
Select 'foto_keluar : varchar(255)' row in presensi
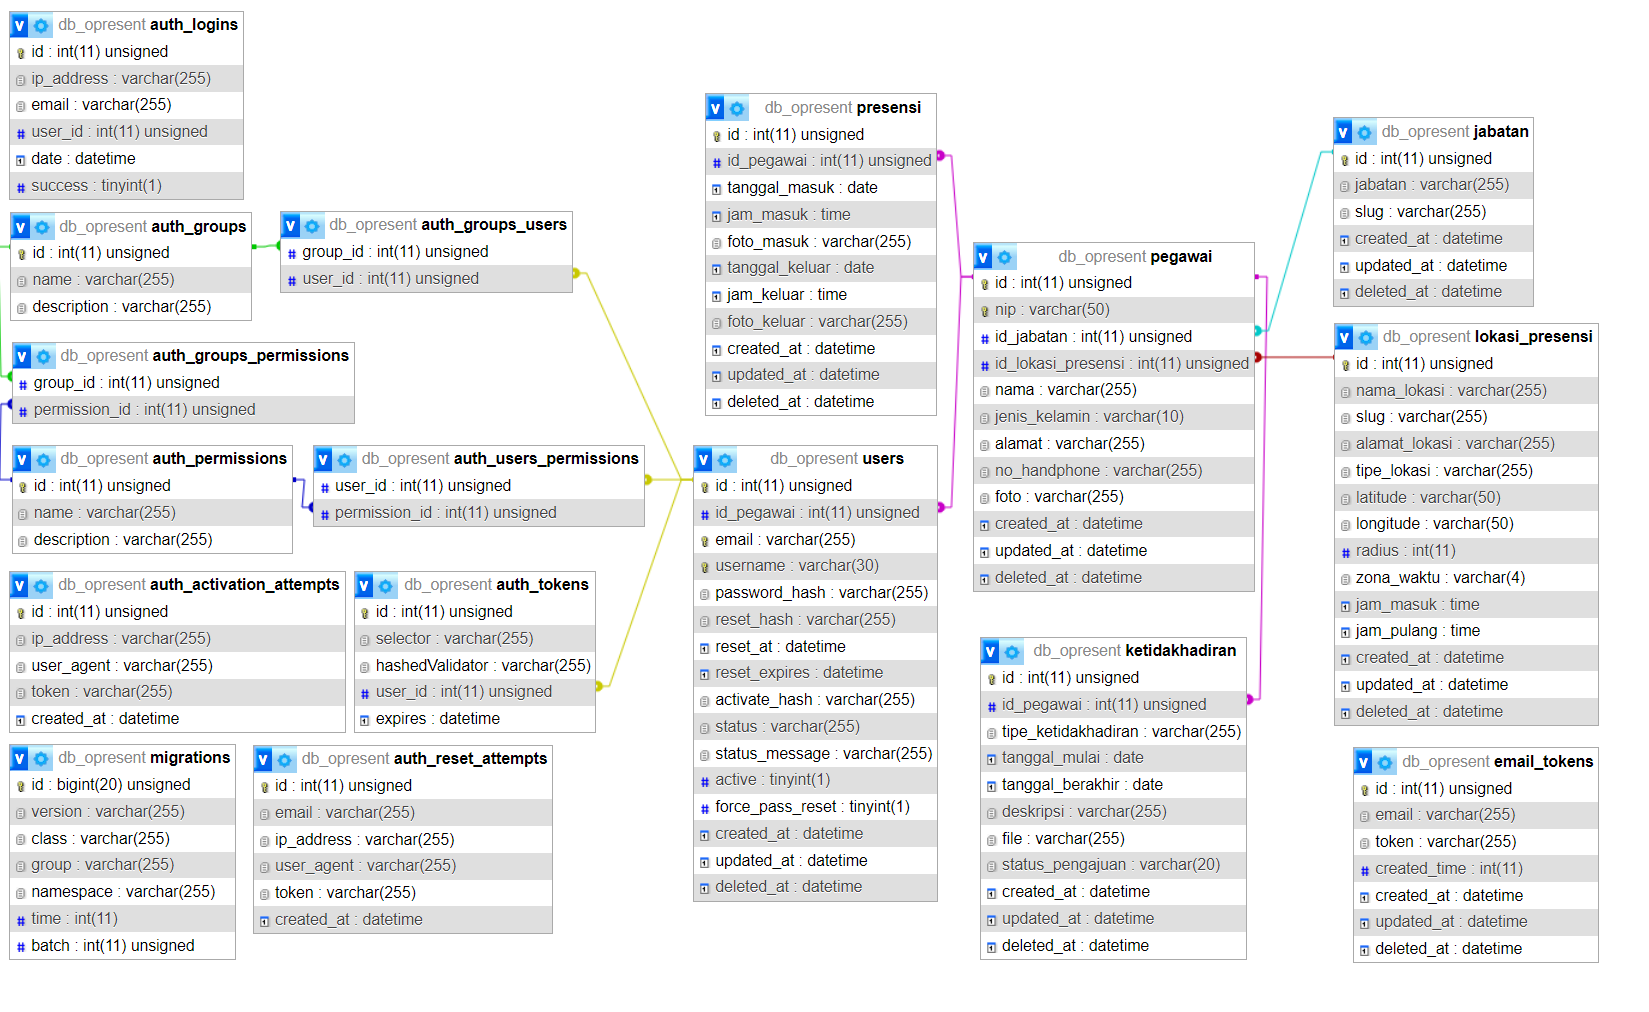(821, 322)
